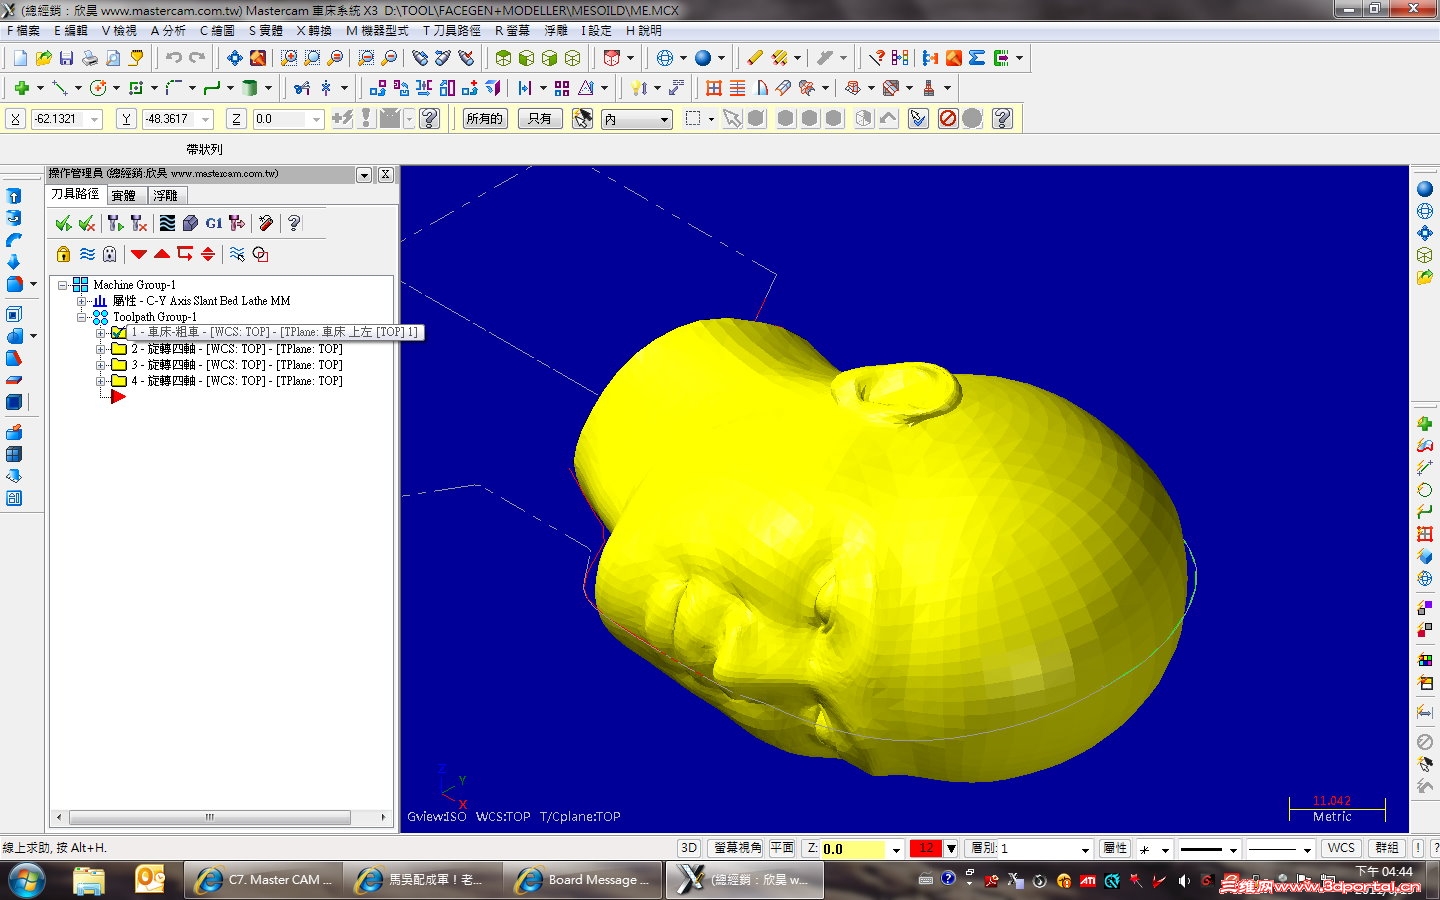
Task: Open the 層別 level dropdown in status bar
Action: tap(1085, 849)
